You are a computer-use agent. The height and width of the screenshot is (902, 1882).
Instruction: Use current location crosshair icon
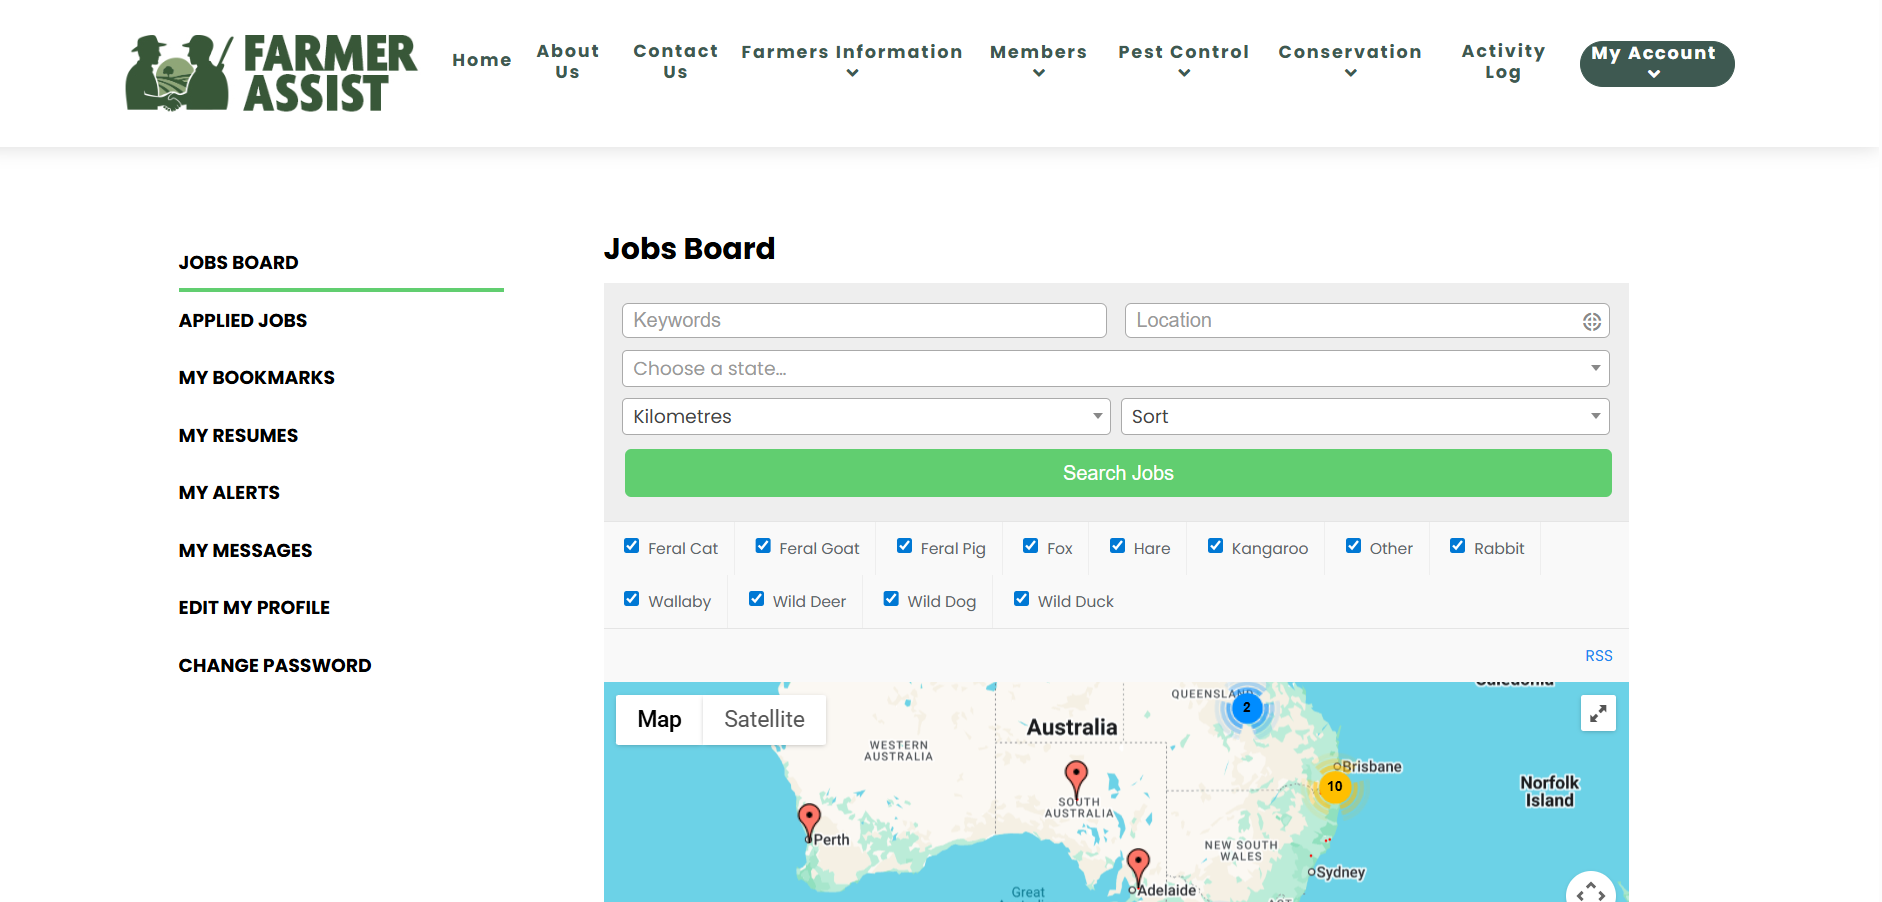tap(1591, 321)
